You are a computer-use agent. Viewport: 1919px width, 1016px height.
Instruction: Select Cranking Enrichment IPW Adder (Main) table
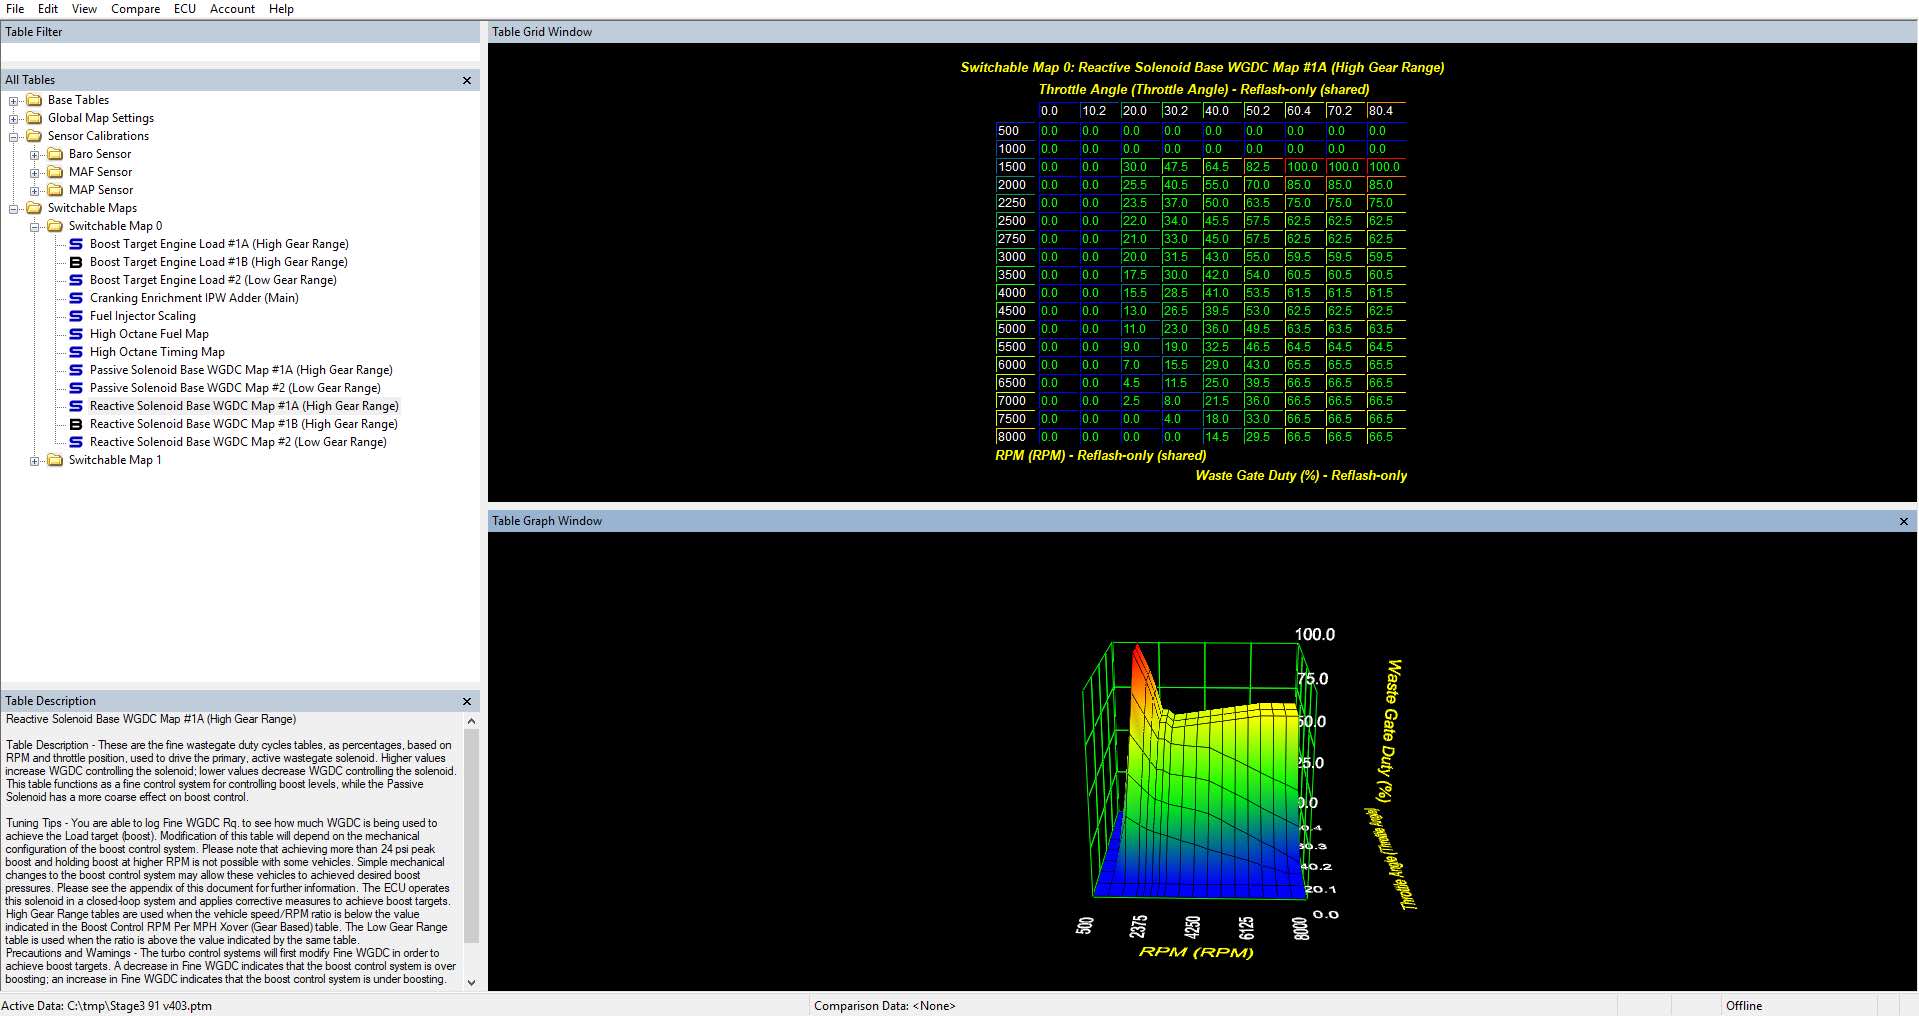point(194,298)
